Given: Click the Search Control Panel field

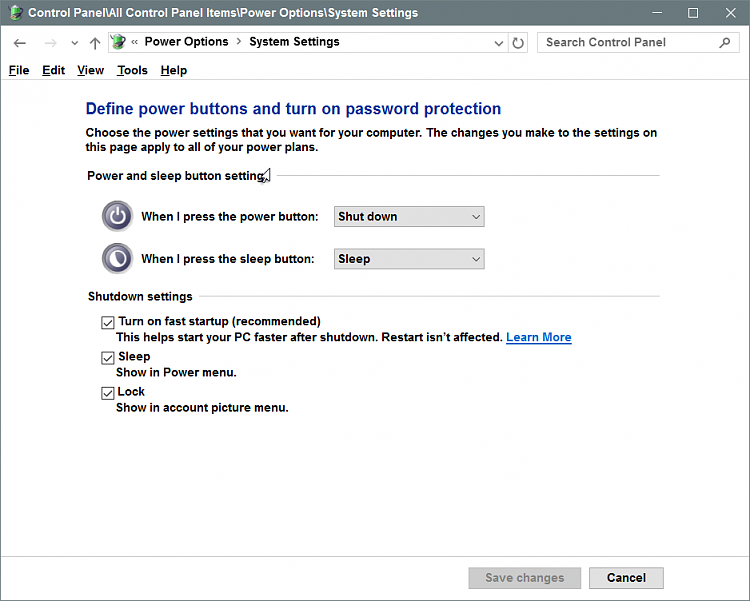Looking at the screenshot, I should point(630,43).
